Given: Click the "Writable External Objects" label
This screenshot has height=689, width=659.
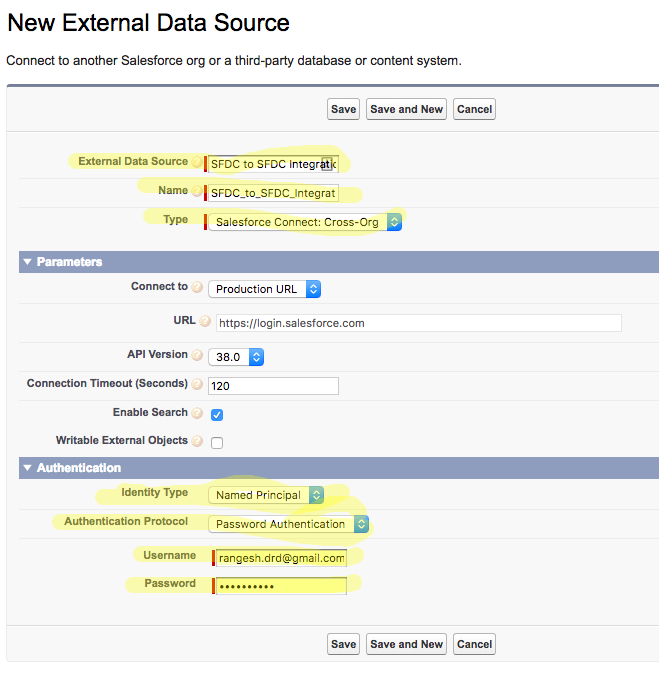Looking at the screenshot, I should click(x=122, y=441).
